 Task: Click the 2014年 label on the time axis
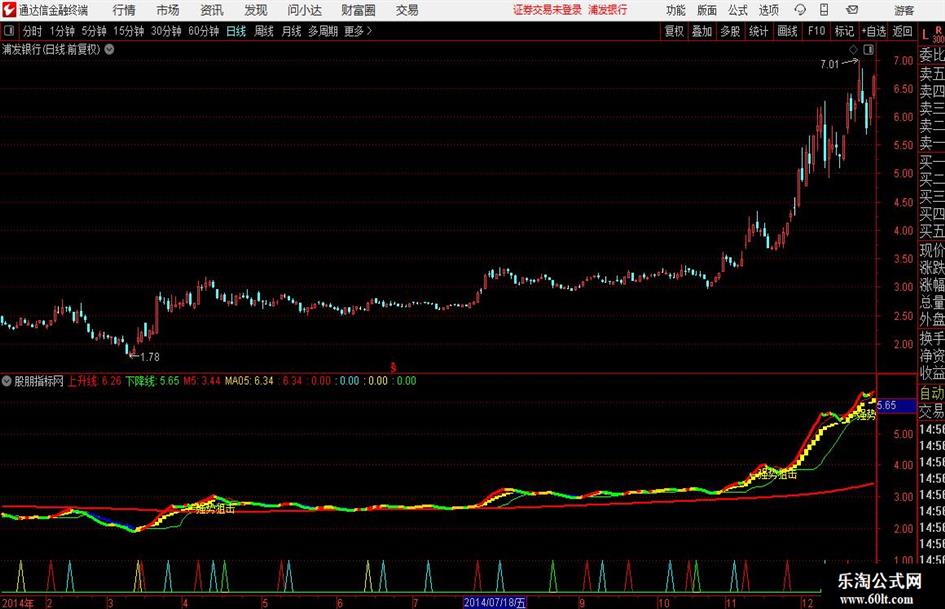point(17,603)
